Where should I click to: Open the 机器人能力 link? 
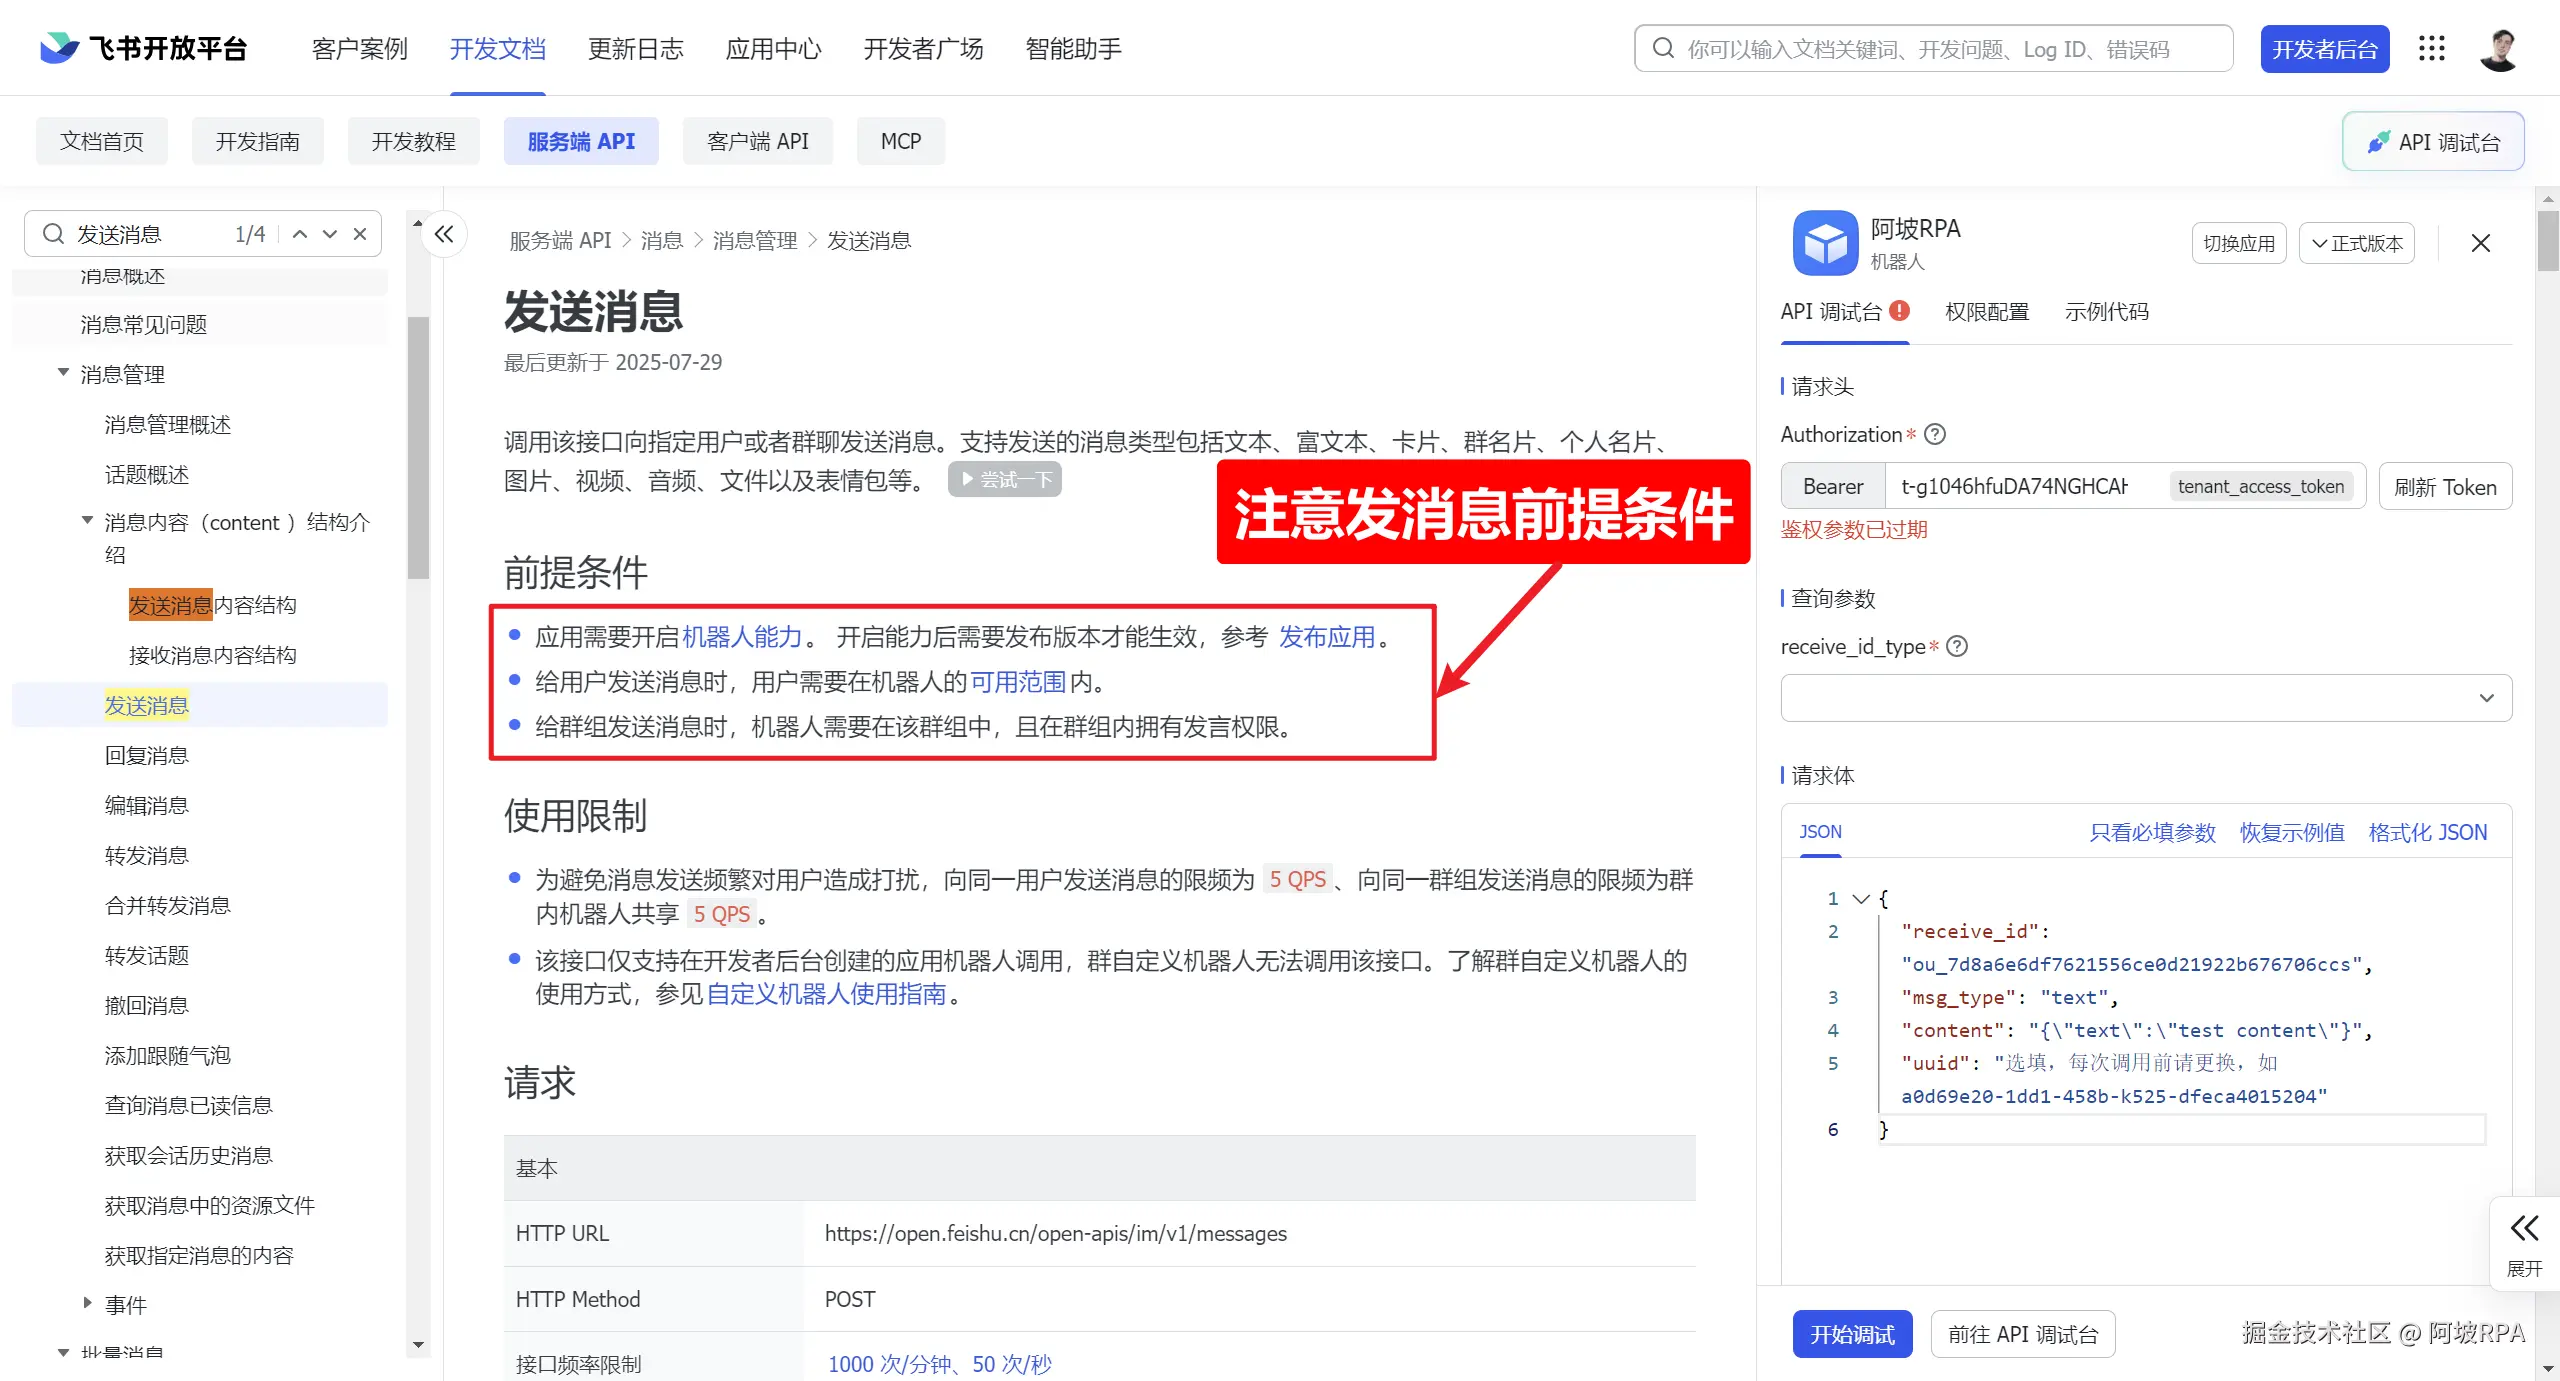click(x=742, y=637)
